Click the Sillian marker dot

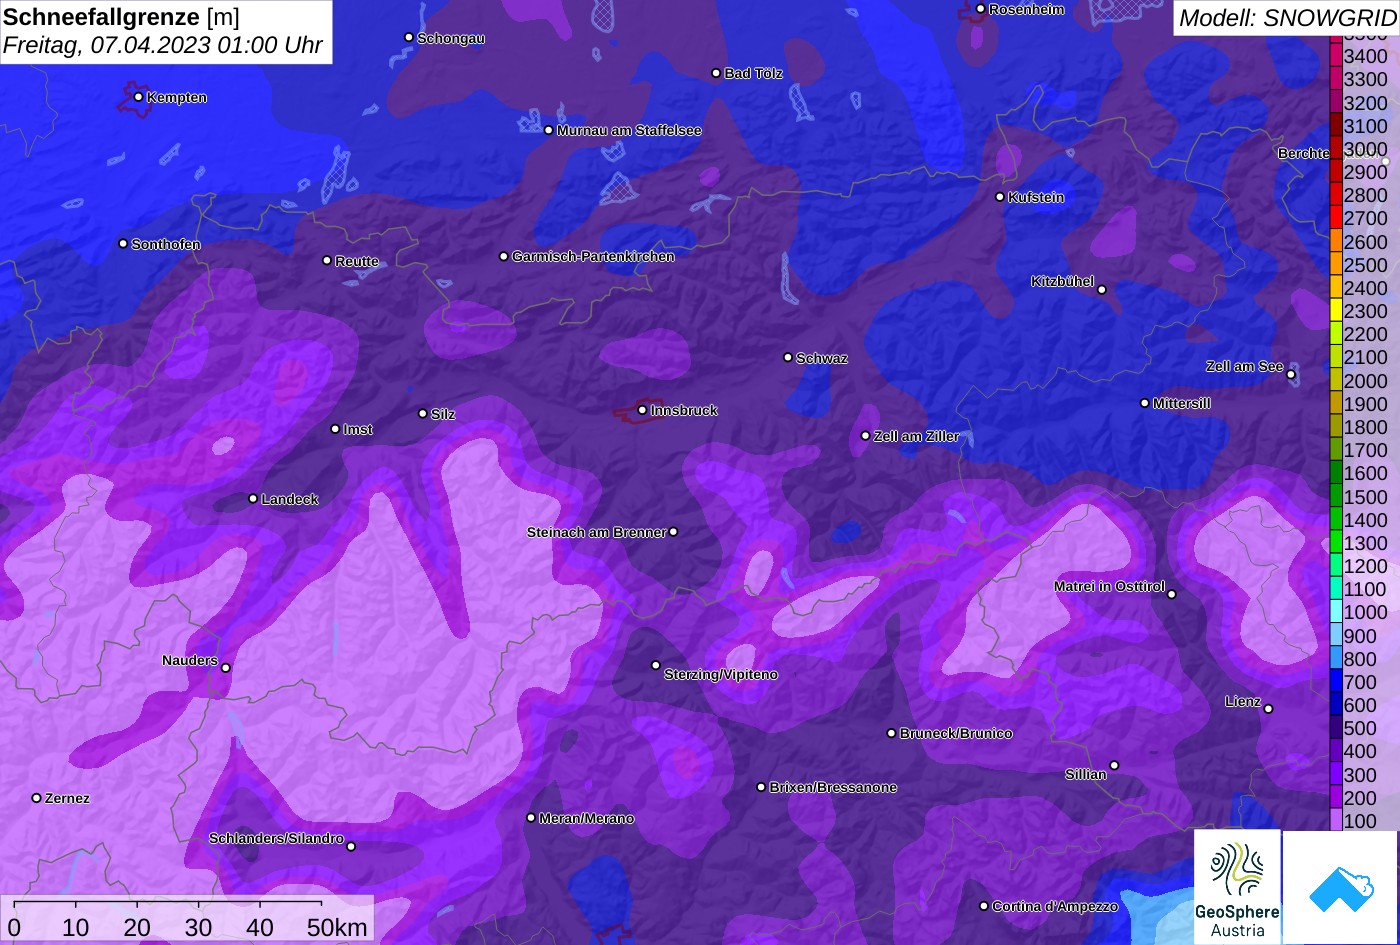[x=1114, y=766]
